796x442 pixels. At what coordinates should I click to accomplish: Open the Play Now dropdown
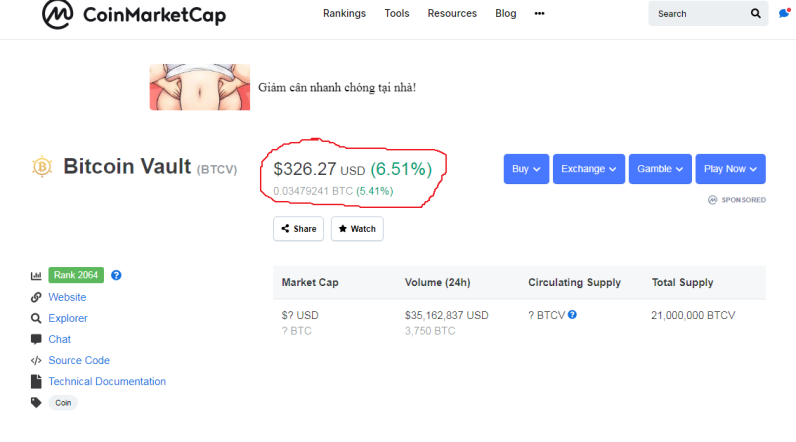pos(730,169)
